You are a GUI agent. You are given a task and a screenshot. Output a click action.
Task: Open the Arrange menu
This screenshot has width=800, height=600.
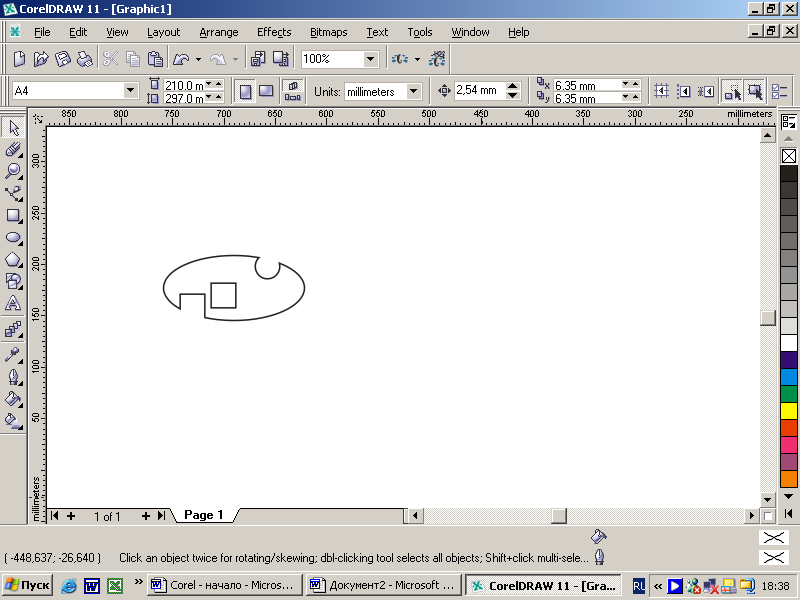218,32
